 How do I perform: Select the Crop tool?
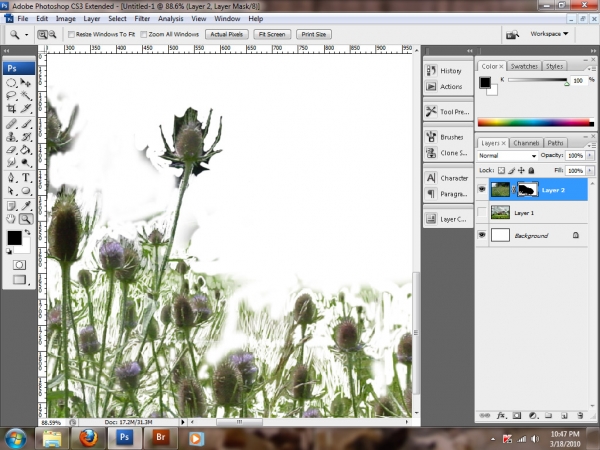pyautogui.click(x=11, y=108)
